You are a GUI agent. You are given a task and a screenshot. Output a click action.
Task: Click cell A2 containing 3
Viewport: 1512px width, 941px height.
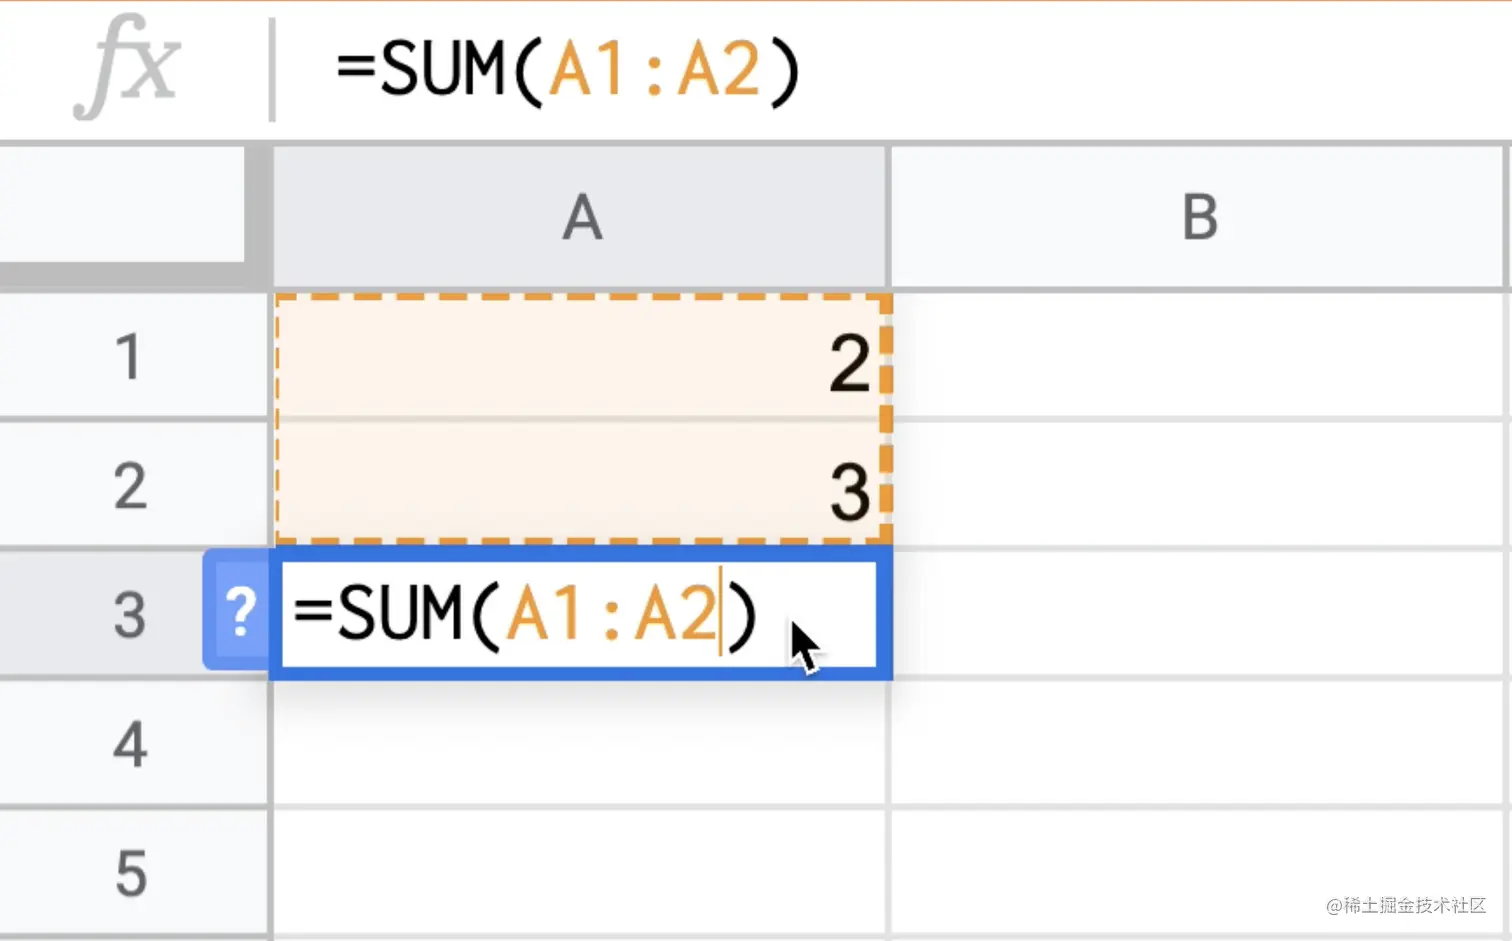581,485
